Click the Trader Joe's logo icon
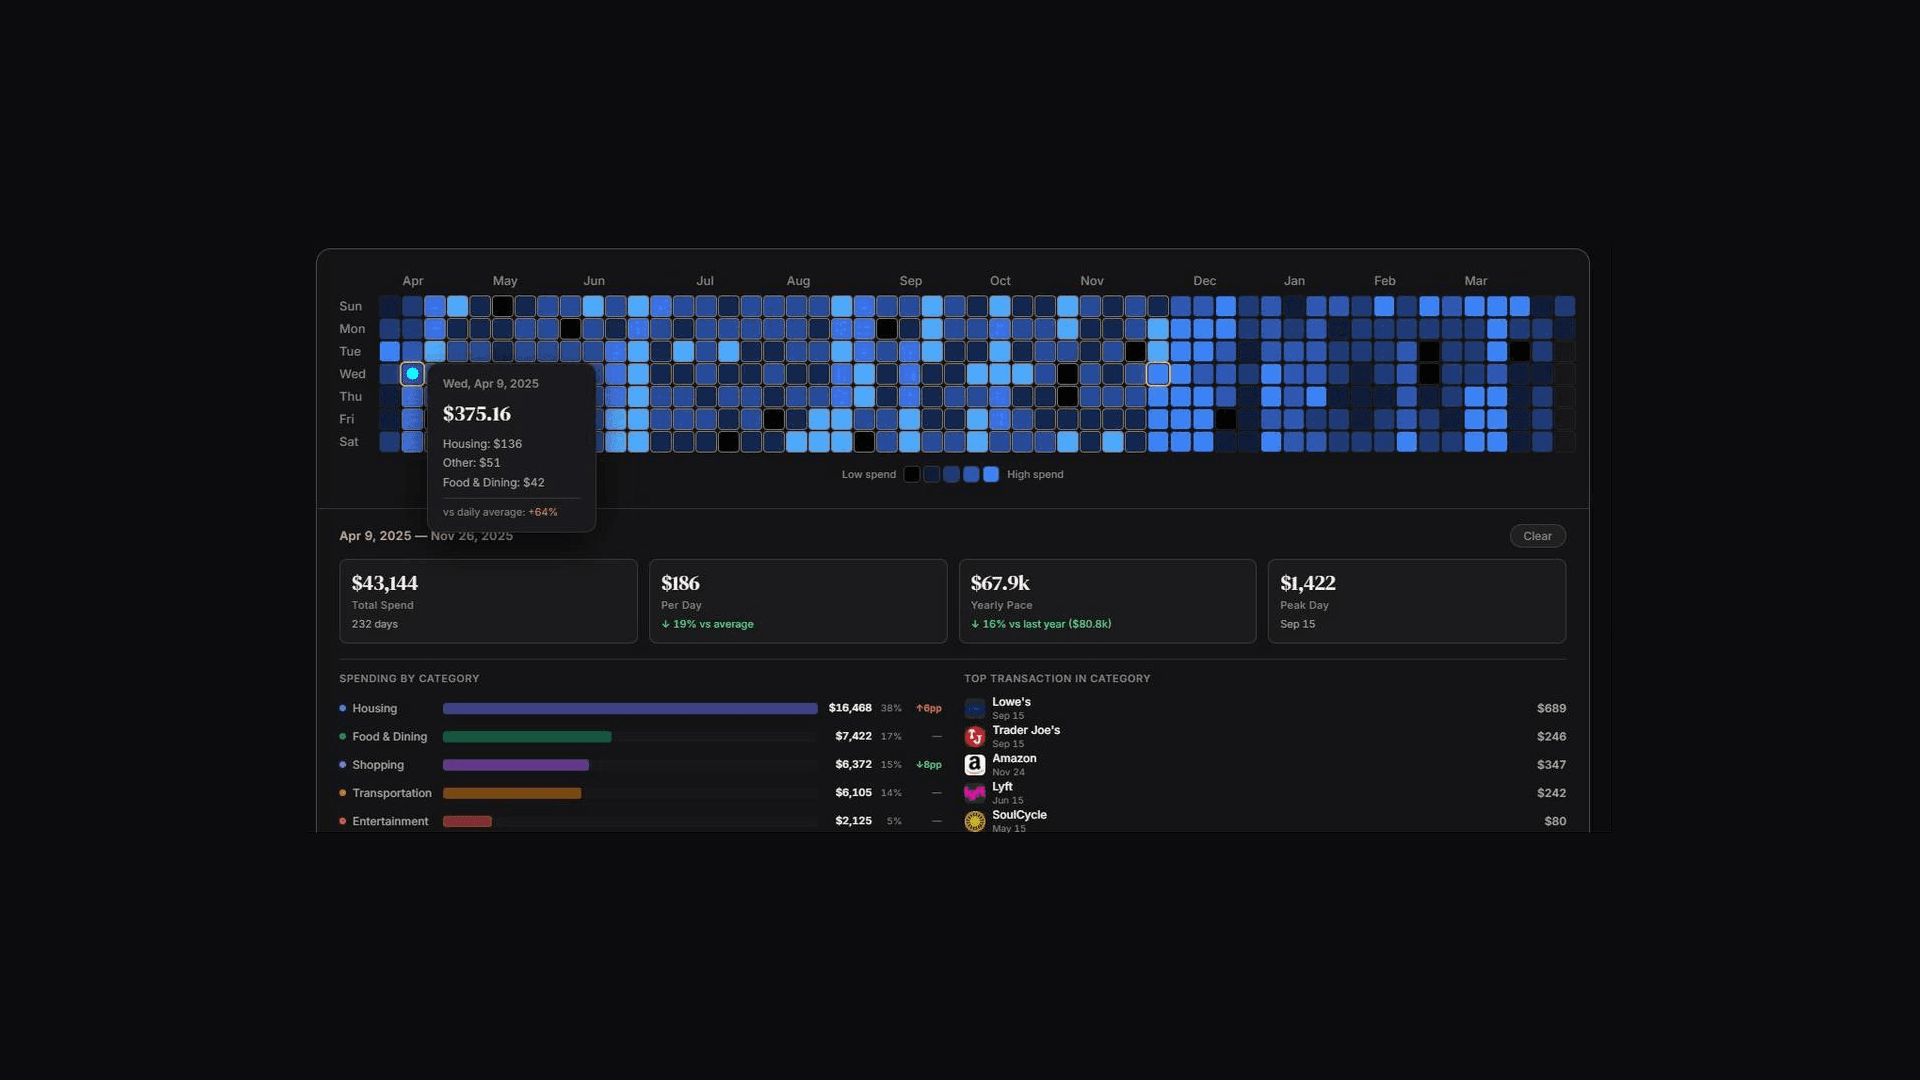Viewport: 1920px width, 1080px height. [x=974, y=737]
